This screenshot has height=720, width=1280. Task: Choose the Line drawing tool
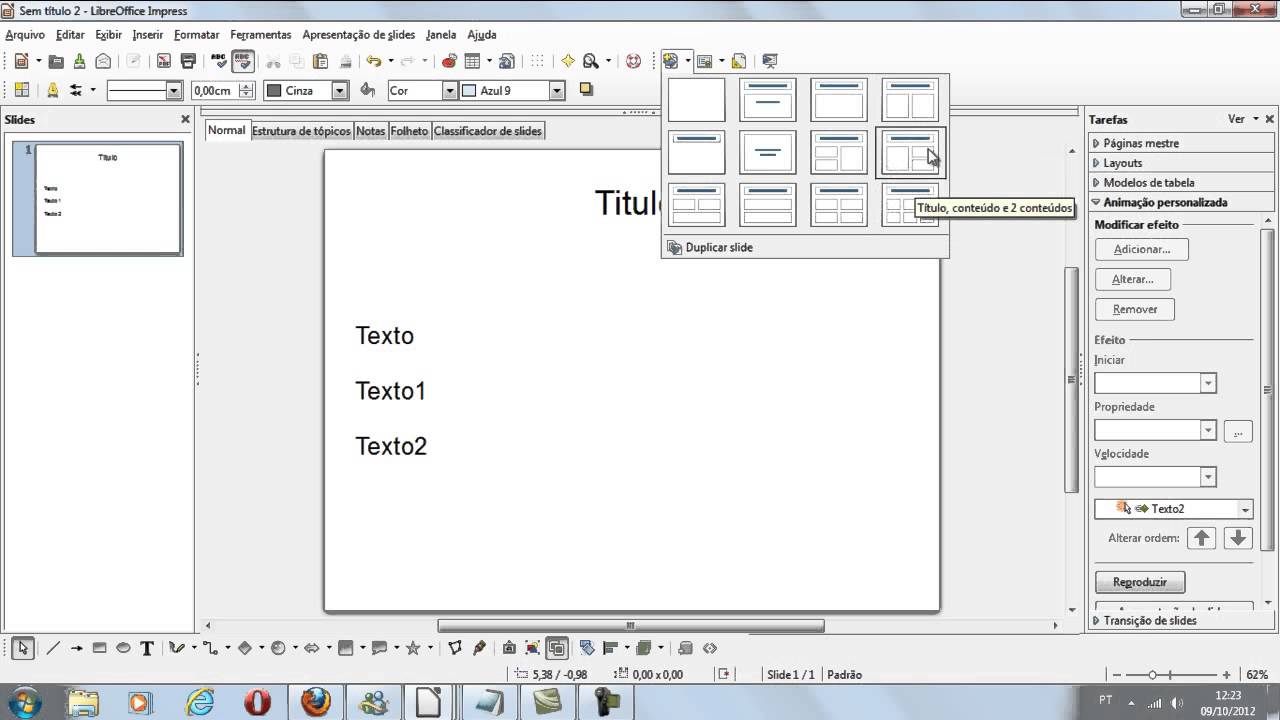pyautogui.click(x=53, y=648)
